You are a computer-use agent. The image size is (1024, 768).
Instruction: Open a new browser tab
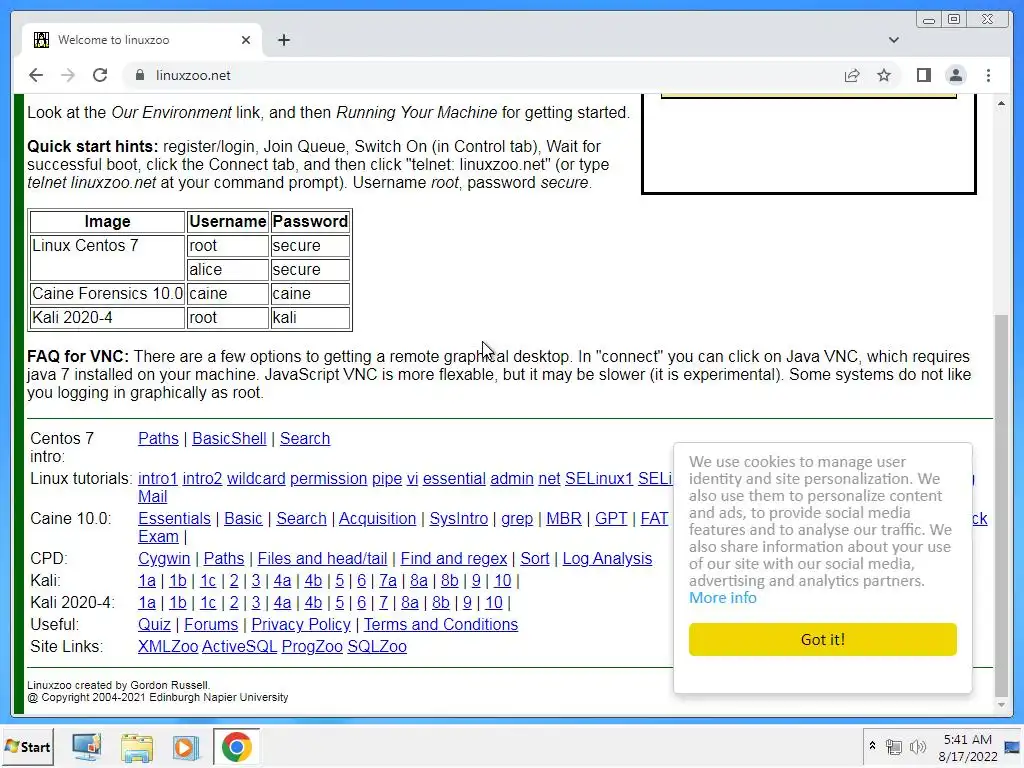point(283,40)
